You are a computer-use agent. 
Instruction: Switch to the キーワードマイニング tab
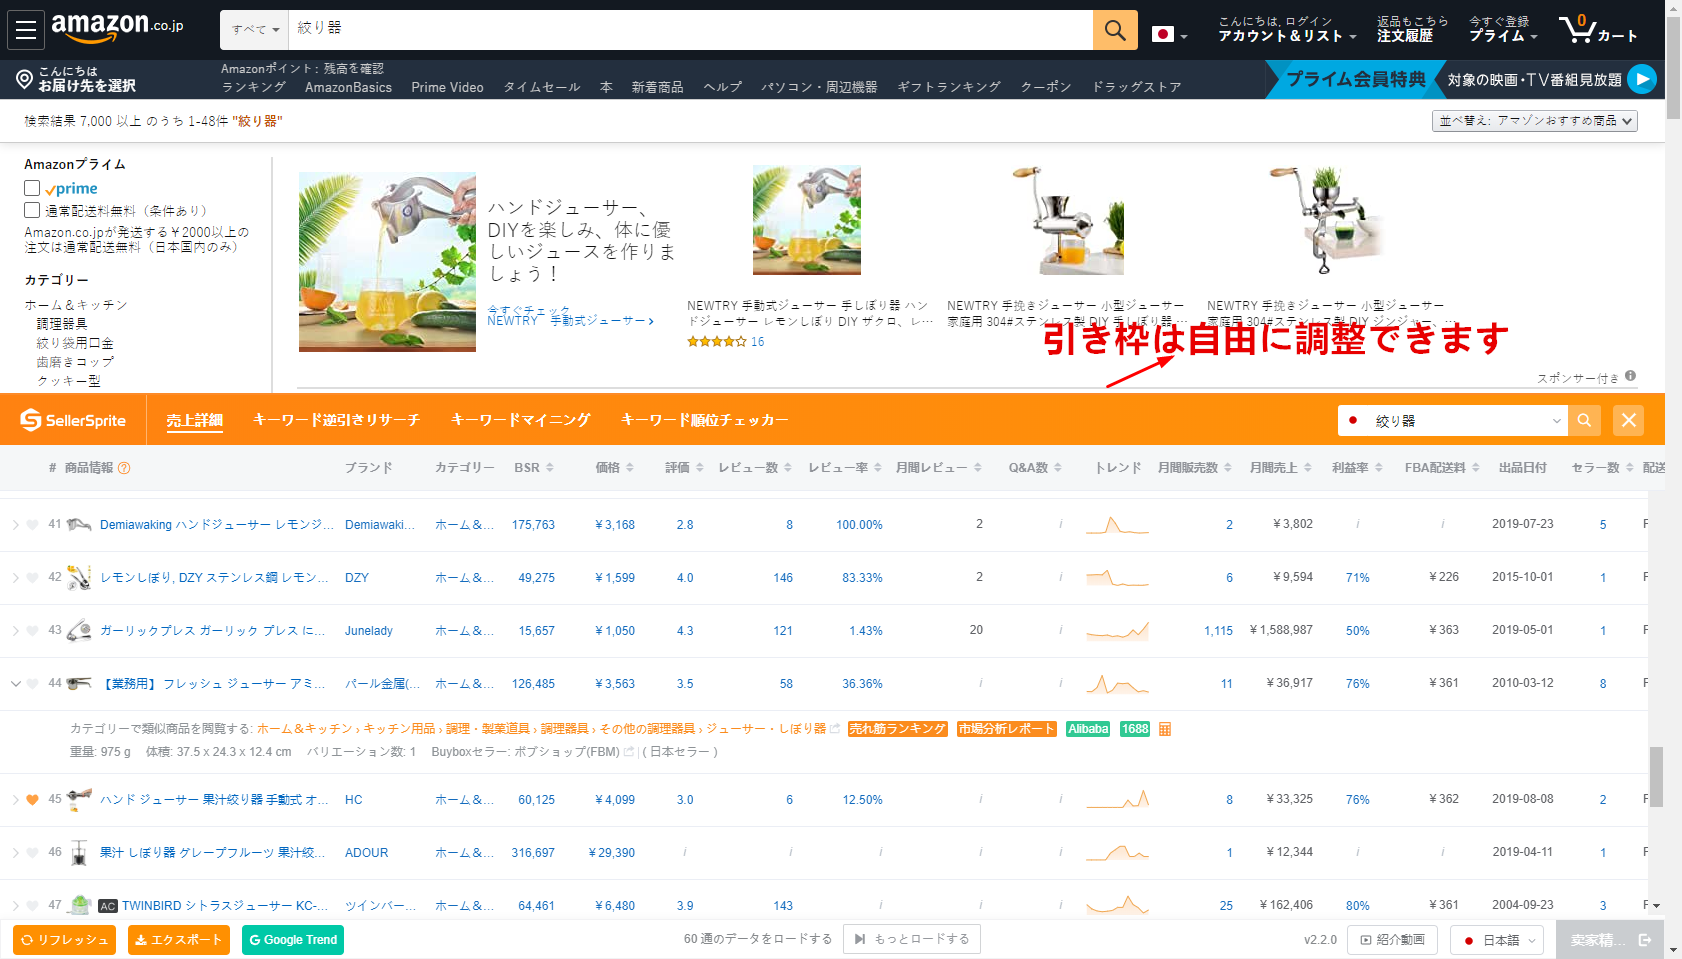(520, 420)
